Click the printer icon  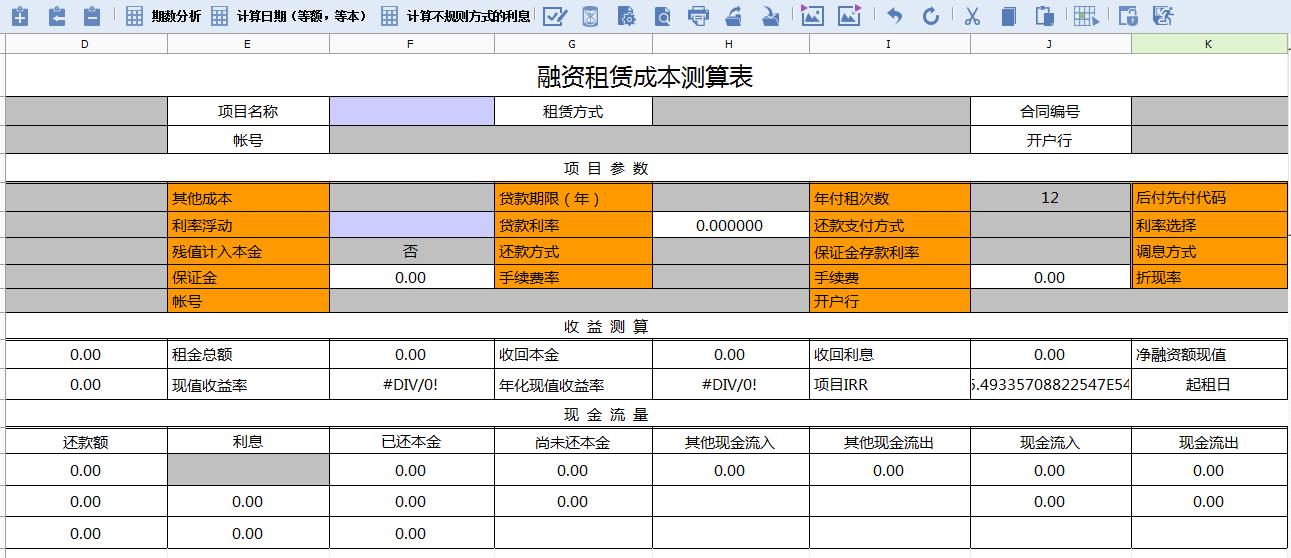click(699, 16)
